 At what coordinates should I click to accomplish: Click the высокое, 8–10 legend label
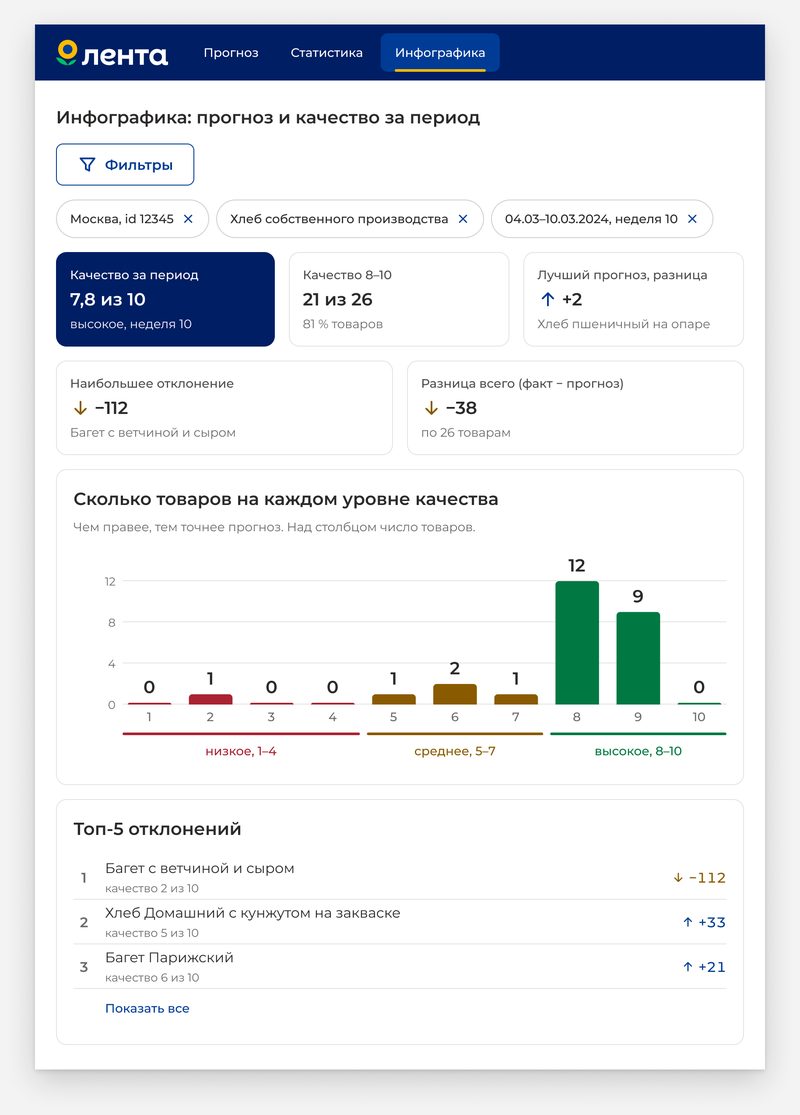click(638, 751)
